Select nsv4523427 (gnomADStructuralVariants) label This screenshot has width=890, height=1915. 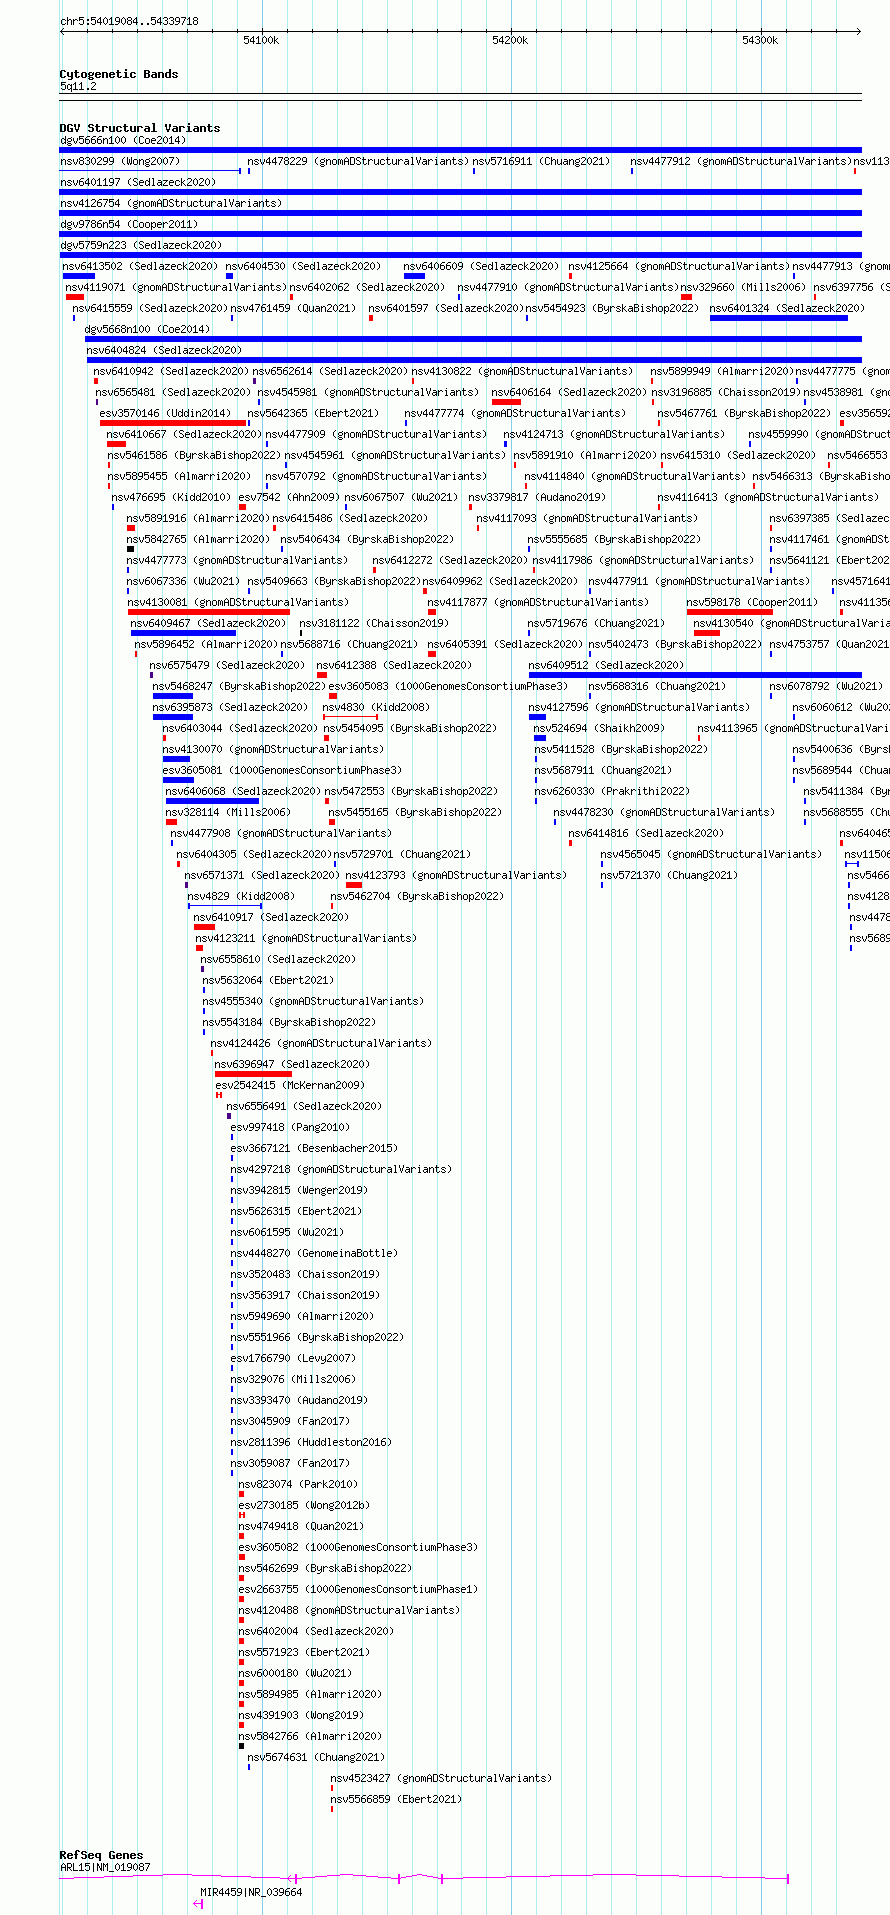[x=441, y=1778]
